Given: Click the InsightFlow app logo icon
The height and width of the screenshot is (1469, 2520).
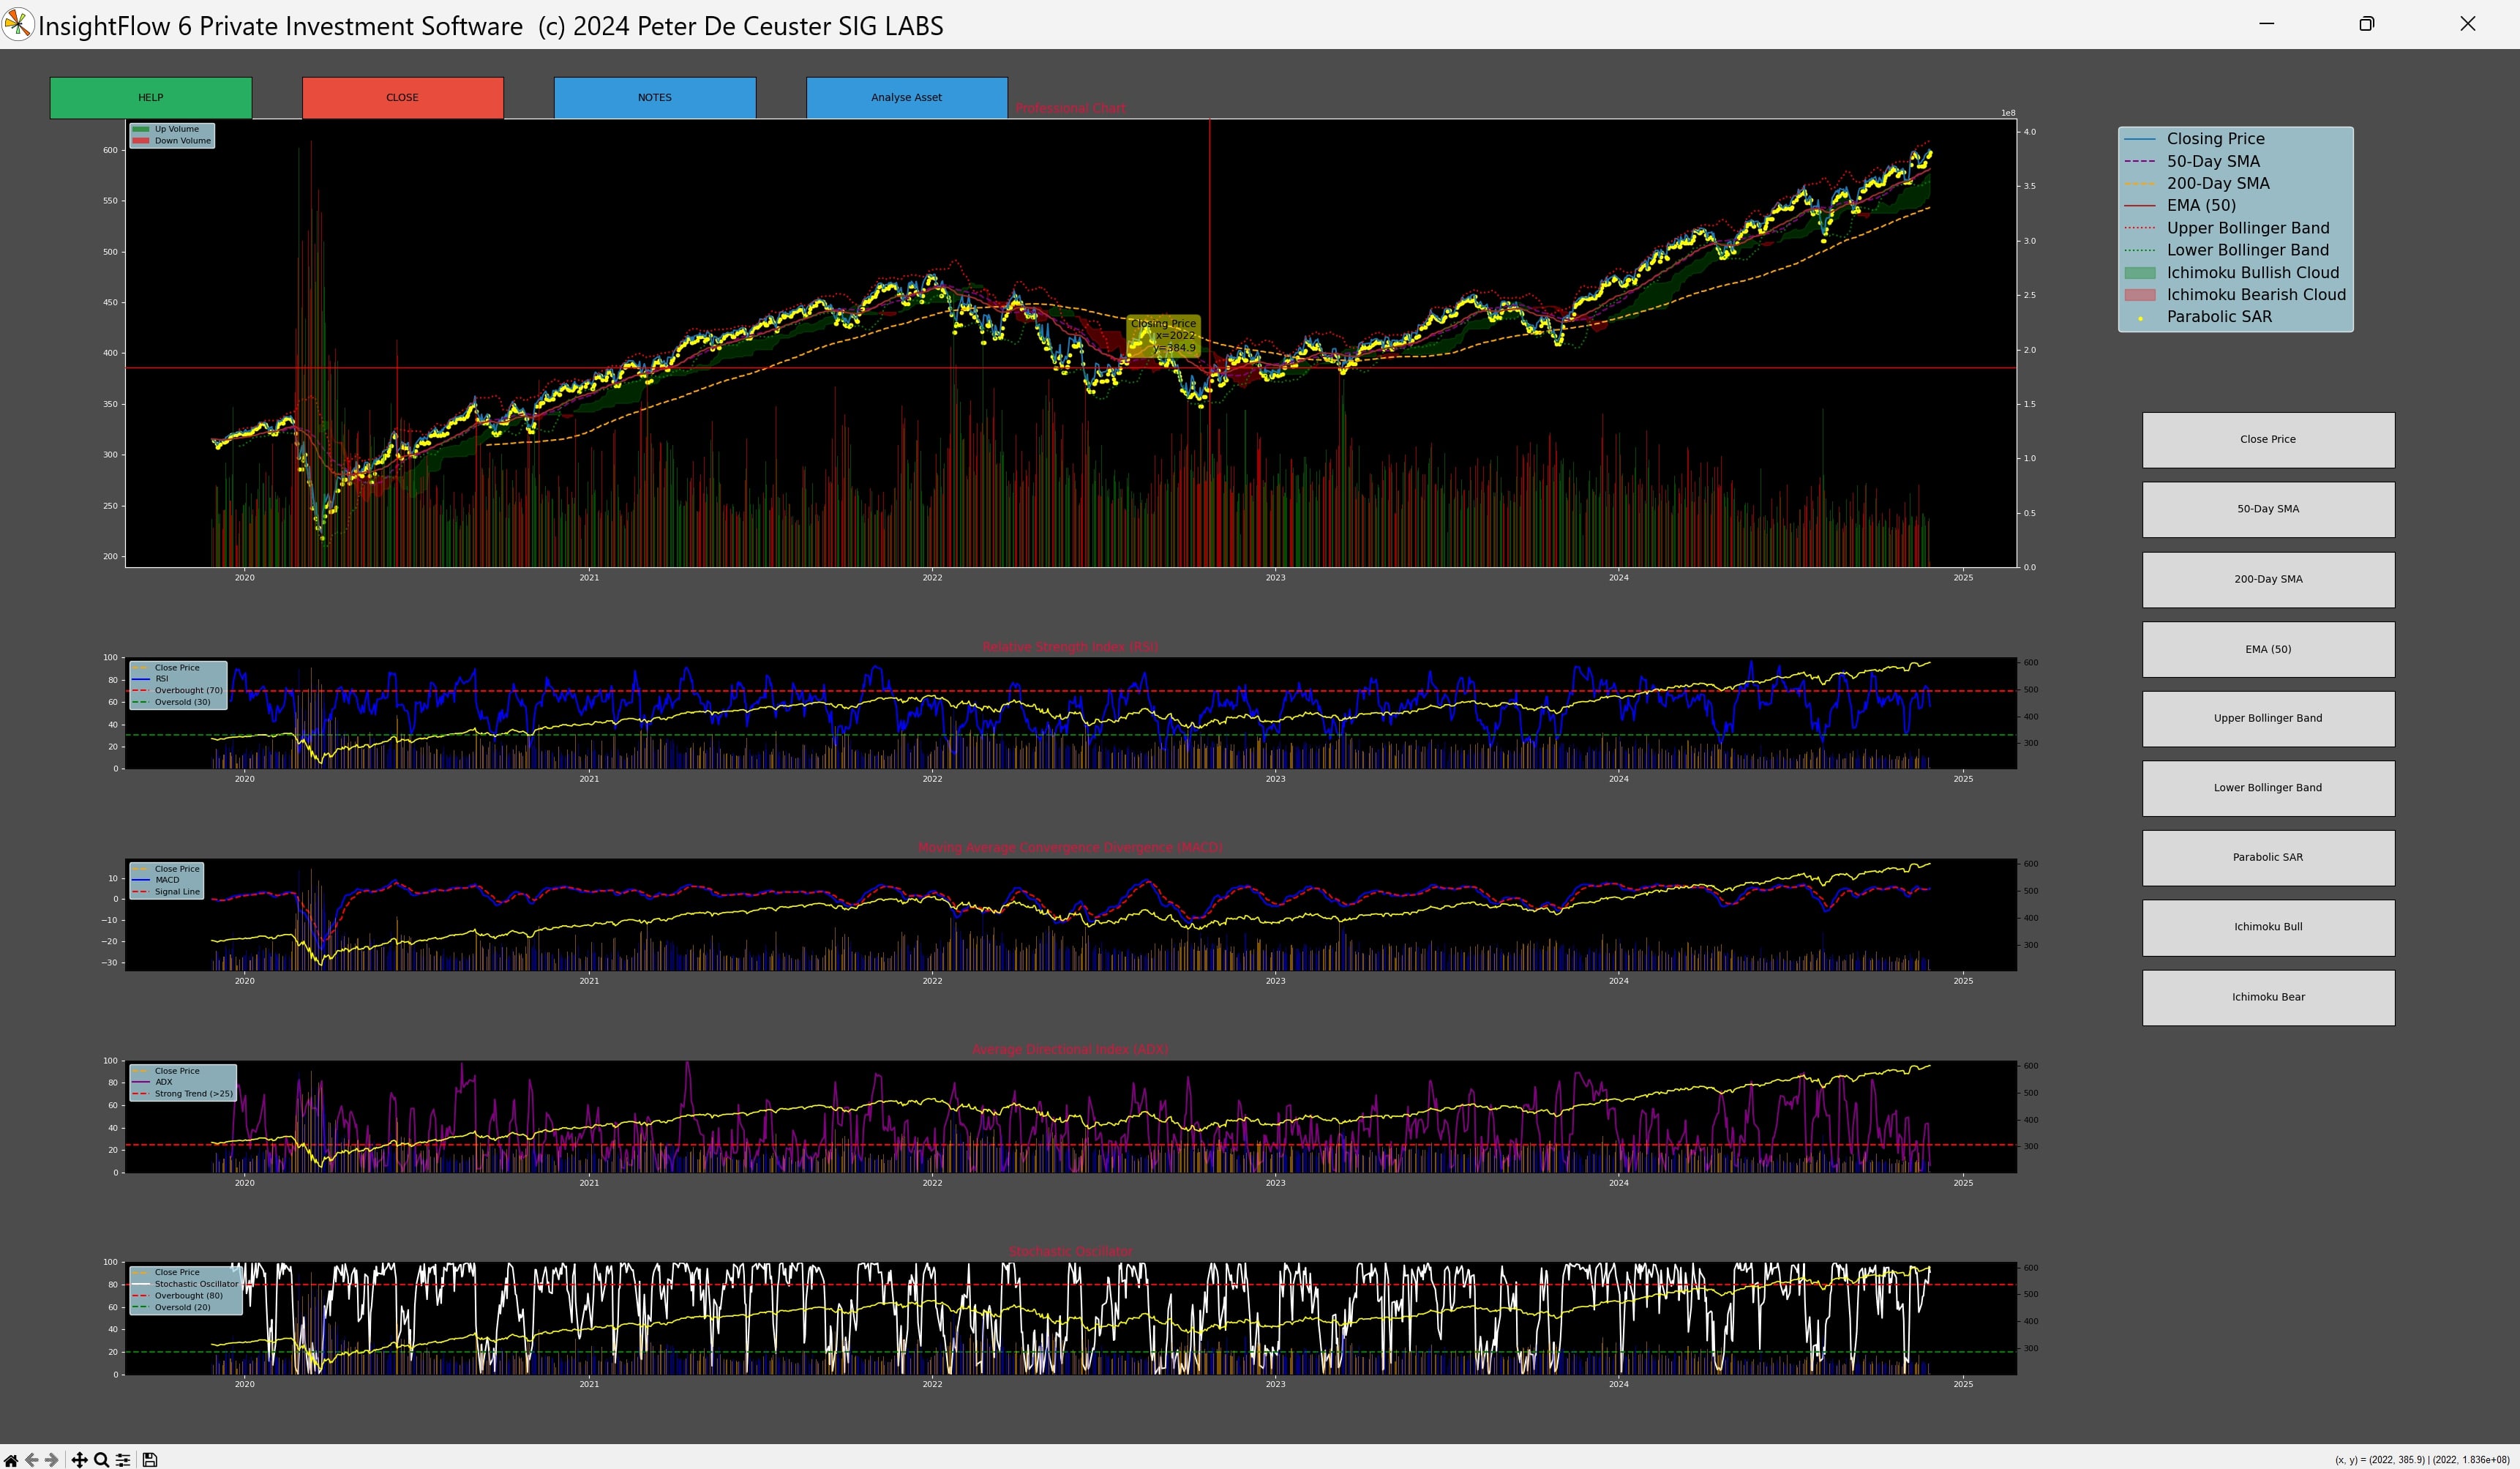Looking at the screenshot, I should pyautogui.click(x=18, y=24).
